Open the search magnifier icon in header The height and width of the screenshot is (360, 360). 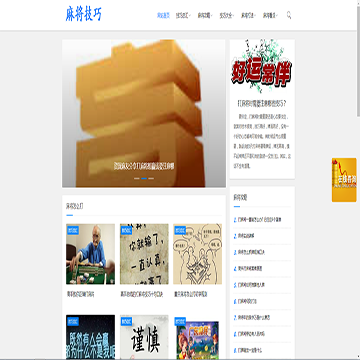[289, 15]
